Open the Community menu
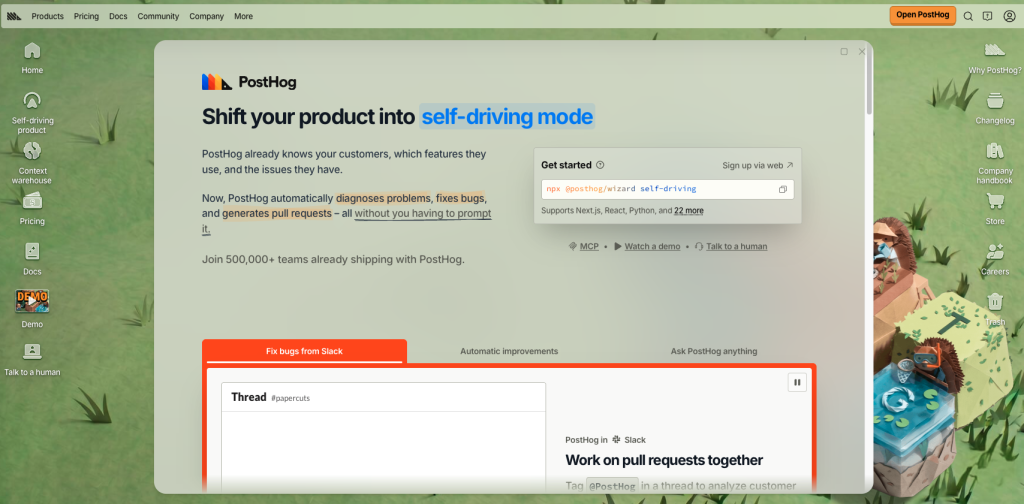The image size is (1024, 504). [158, 16]
